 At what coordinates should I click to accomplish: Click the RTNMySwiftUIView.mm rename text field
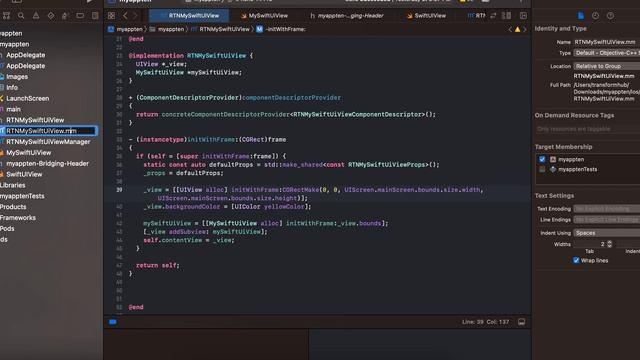click(x=51, y=131)
